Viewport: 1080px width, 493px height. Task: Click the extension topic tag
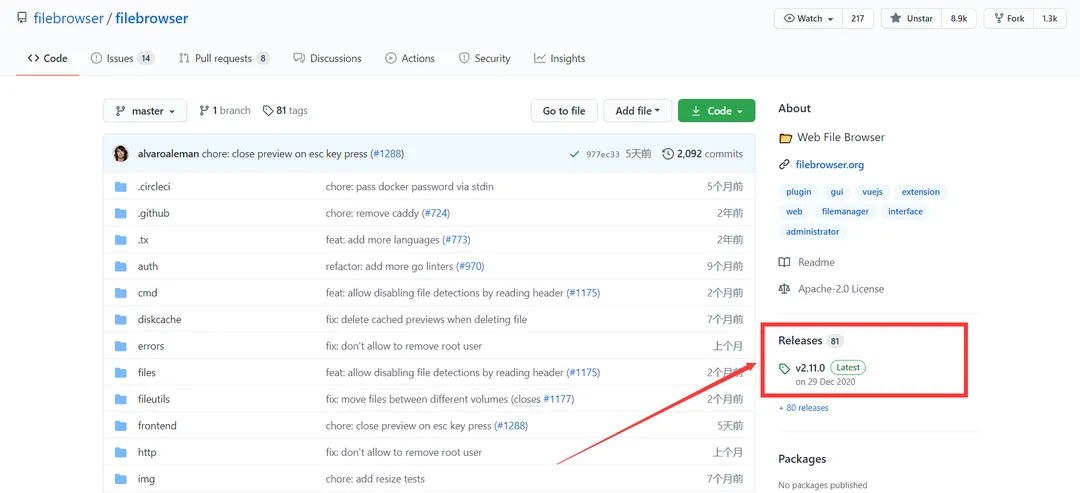[x=920, y=192]
